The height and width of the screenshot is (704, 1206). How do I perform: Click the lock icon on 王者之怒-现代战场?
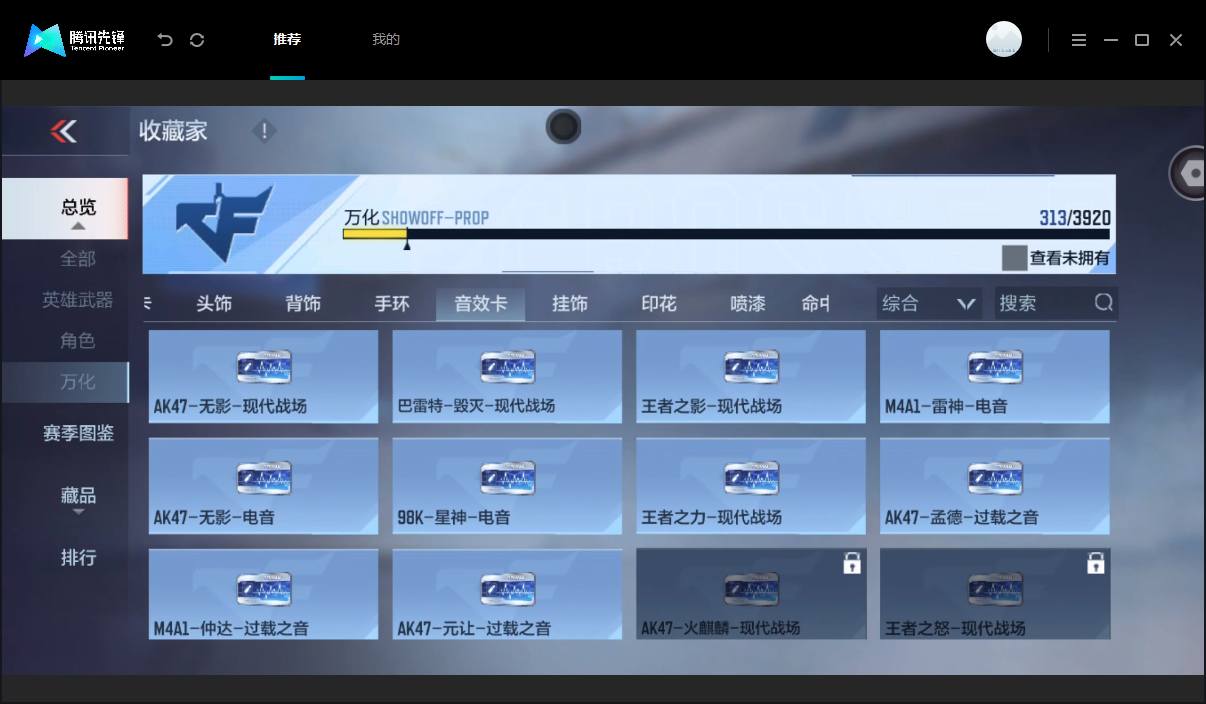click(x=1096, y=564)
